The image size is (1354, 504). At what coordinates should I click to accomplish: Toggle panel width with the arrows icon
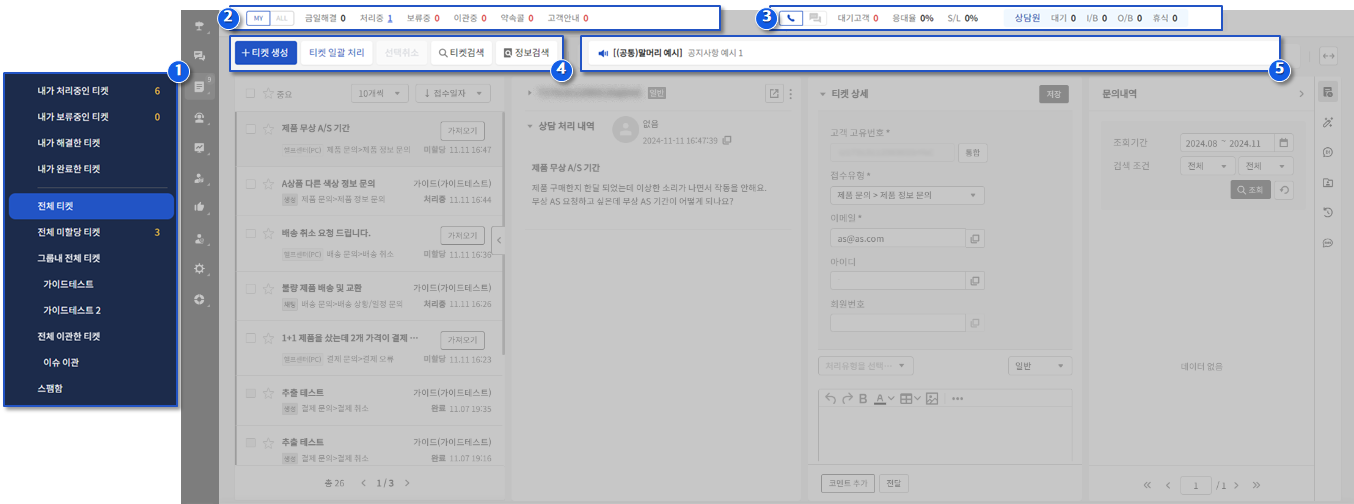(1329, 56)
